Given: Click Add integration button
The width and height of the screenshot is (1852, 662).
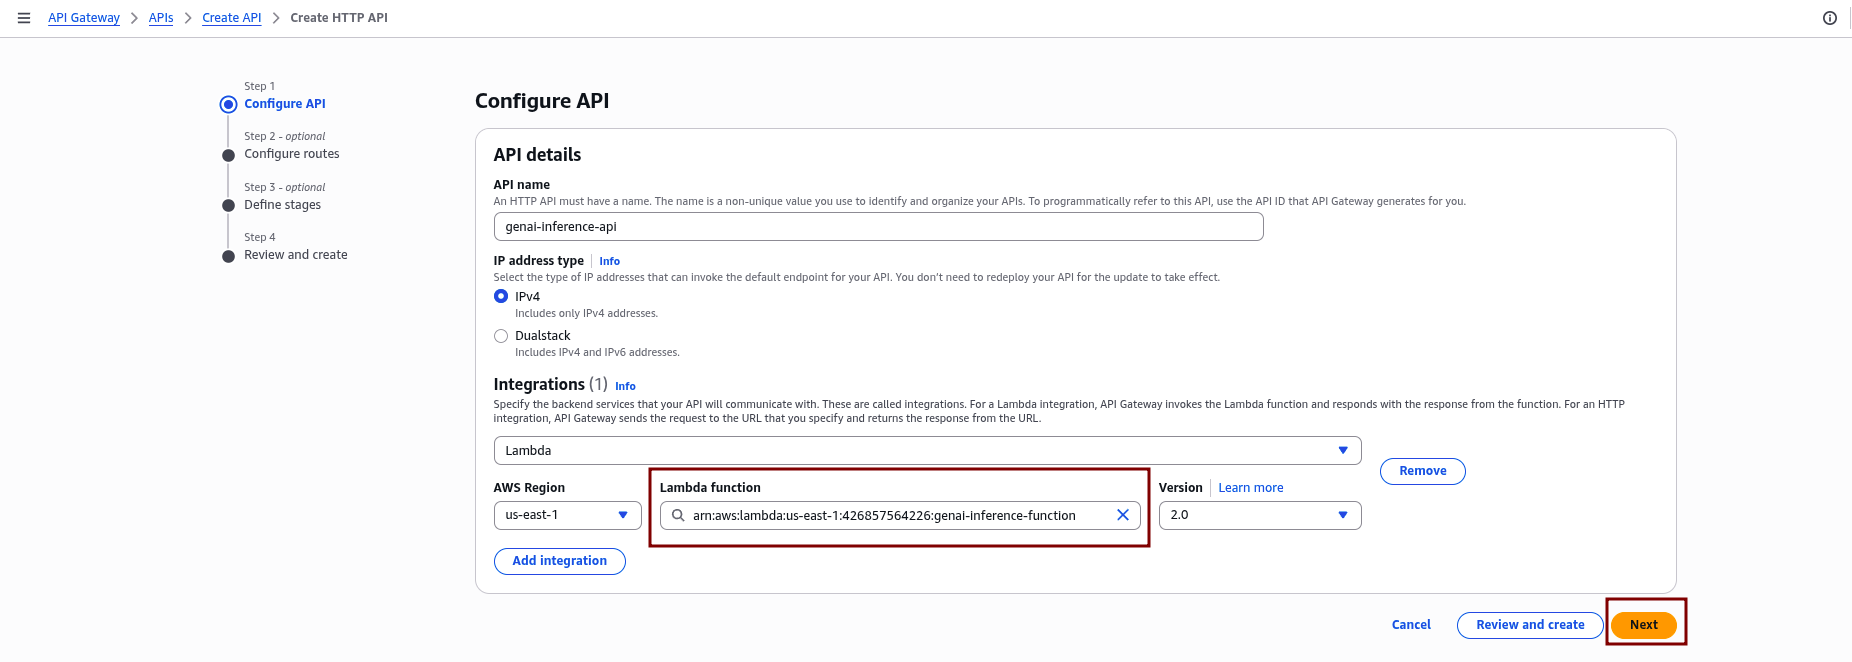Looking at the screenshot, I should [559, 561].
